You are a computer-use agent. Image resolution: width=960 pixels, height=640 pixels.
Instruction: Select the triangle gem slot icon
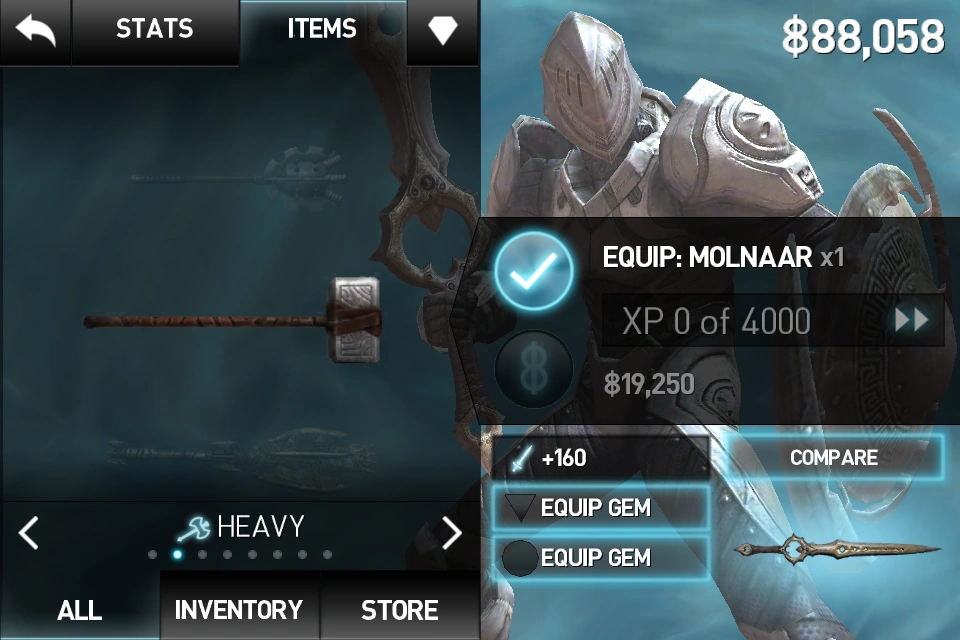click(520, 508)
